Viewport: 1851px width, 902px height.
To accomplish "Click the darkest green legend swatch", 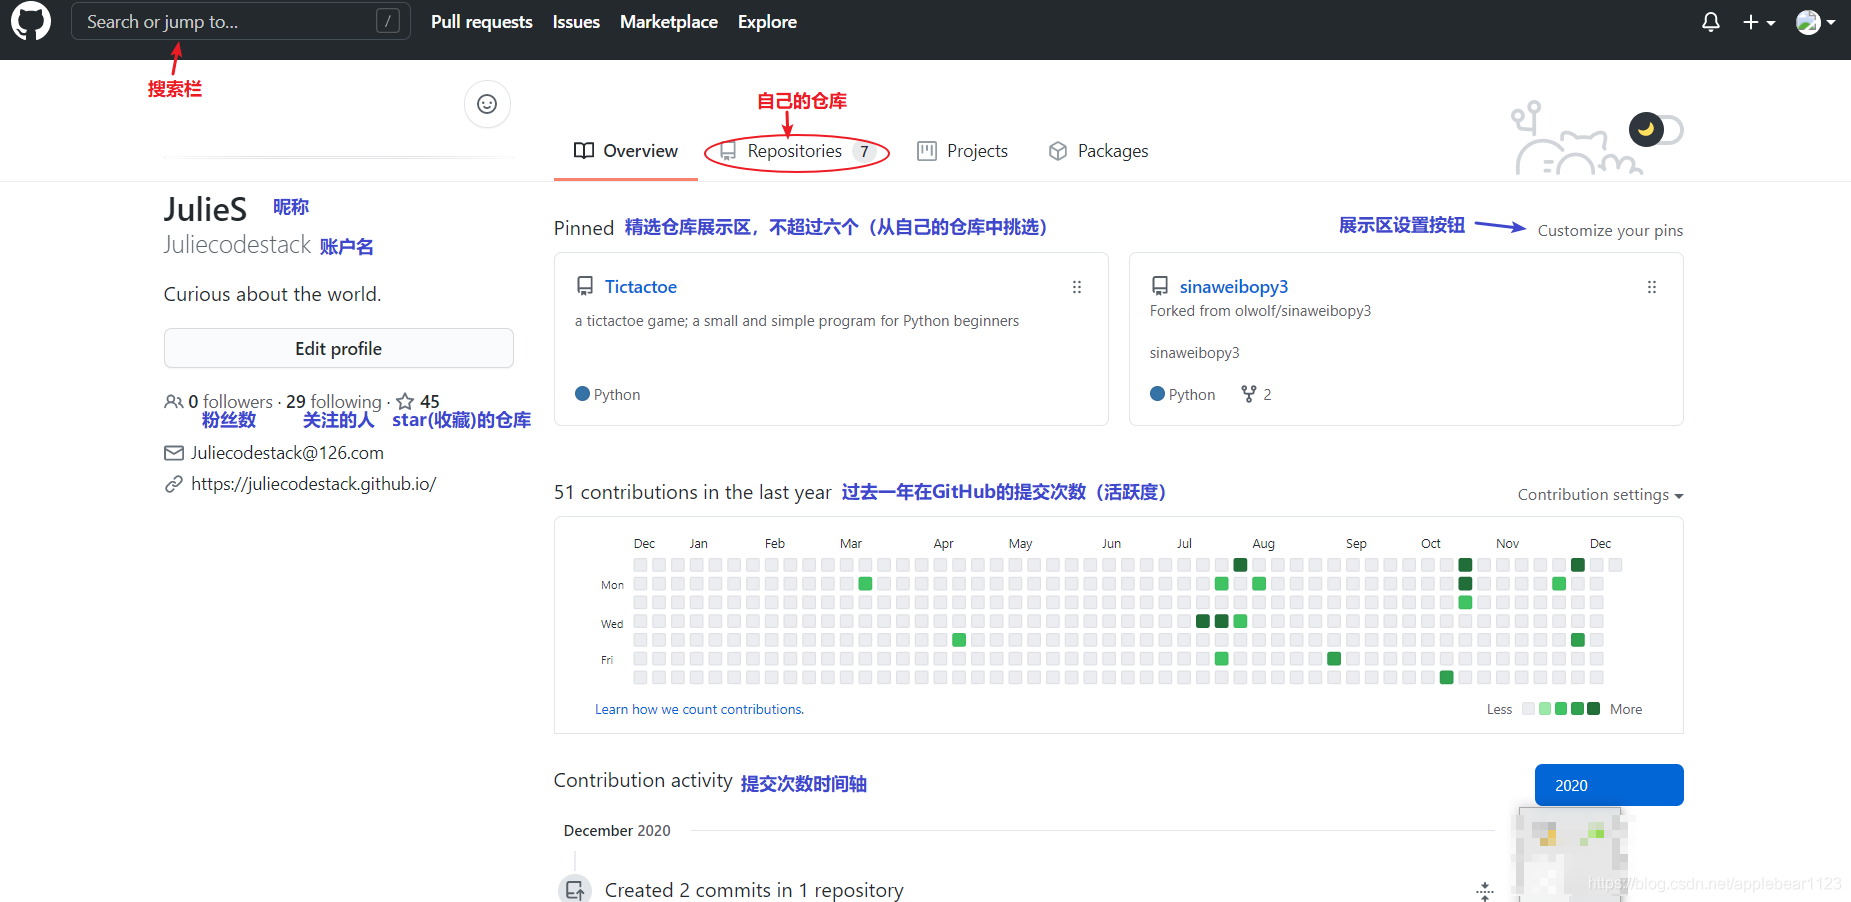I will click(x=1593, y=709).
